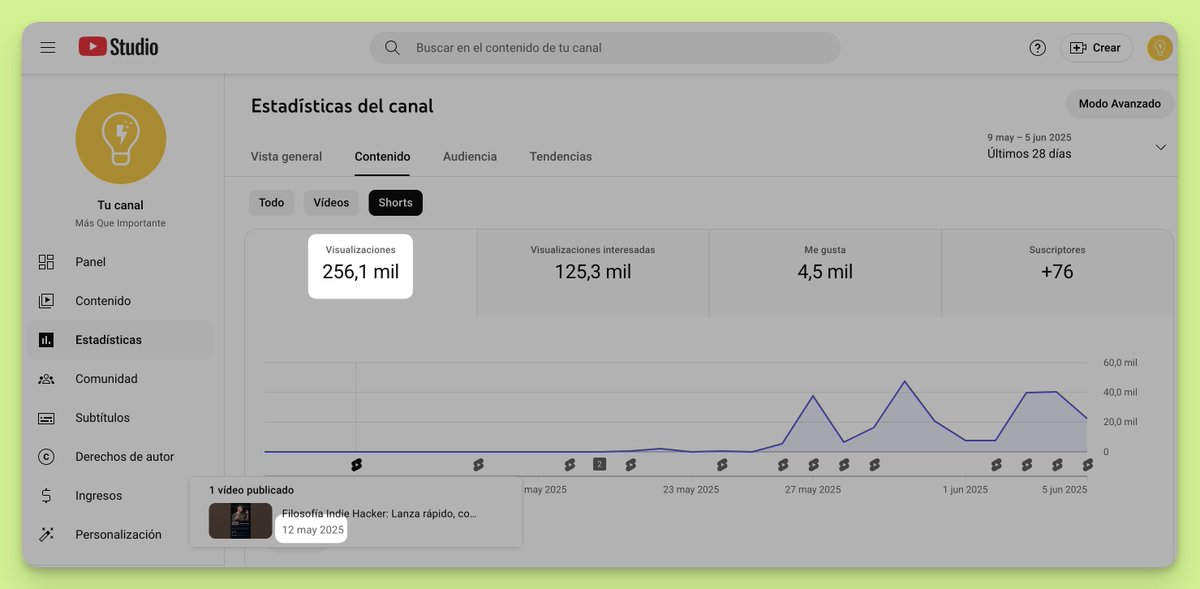This screenshot has height=589, width=1200.
Task: Open Modo Avanzado analytics
Action: (x=1119, y=103)
